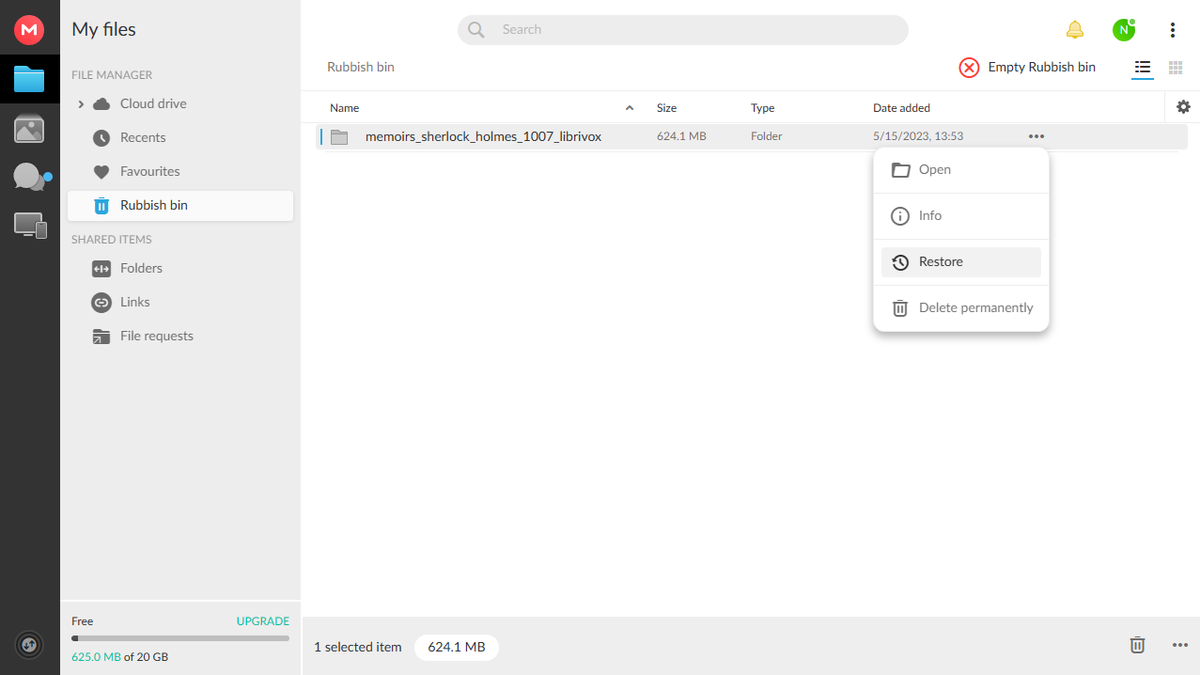Screen dimensions: 1200x675
Task: Open the devices/backups section in the rail
Action: (x=29, y=225)
